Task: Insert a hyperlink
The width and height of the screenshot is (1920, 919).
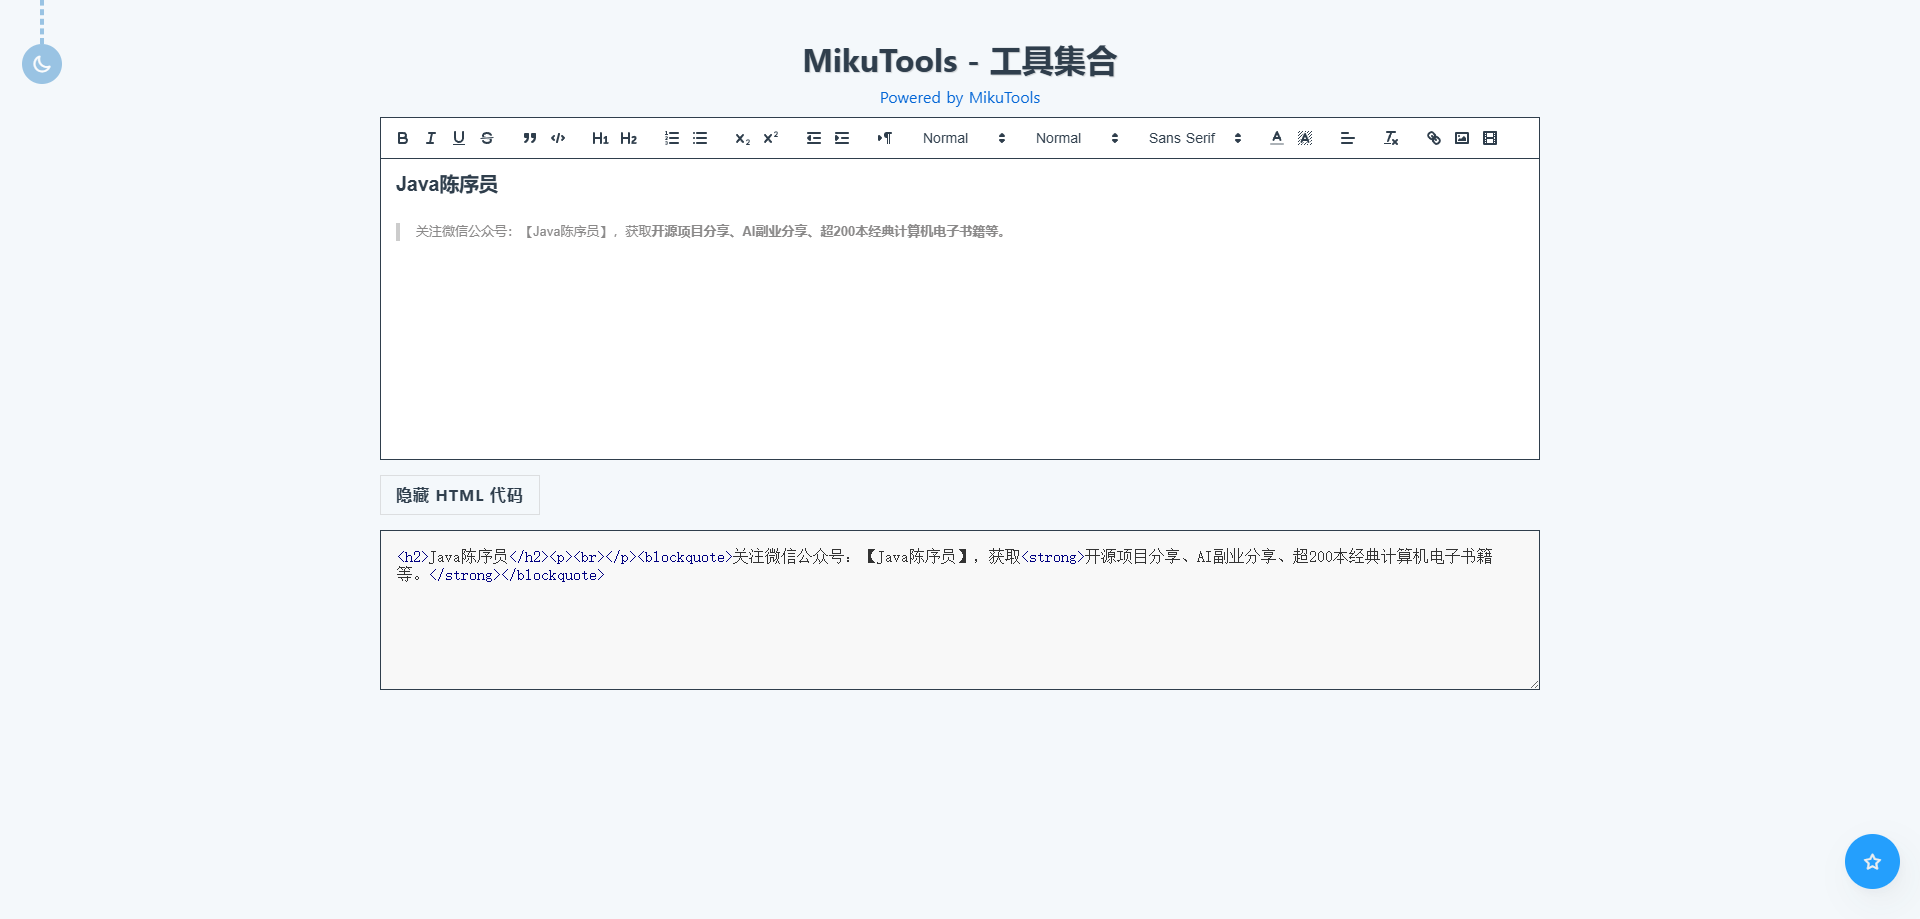Action: [x=1434, y=138]
